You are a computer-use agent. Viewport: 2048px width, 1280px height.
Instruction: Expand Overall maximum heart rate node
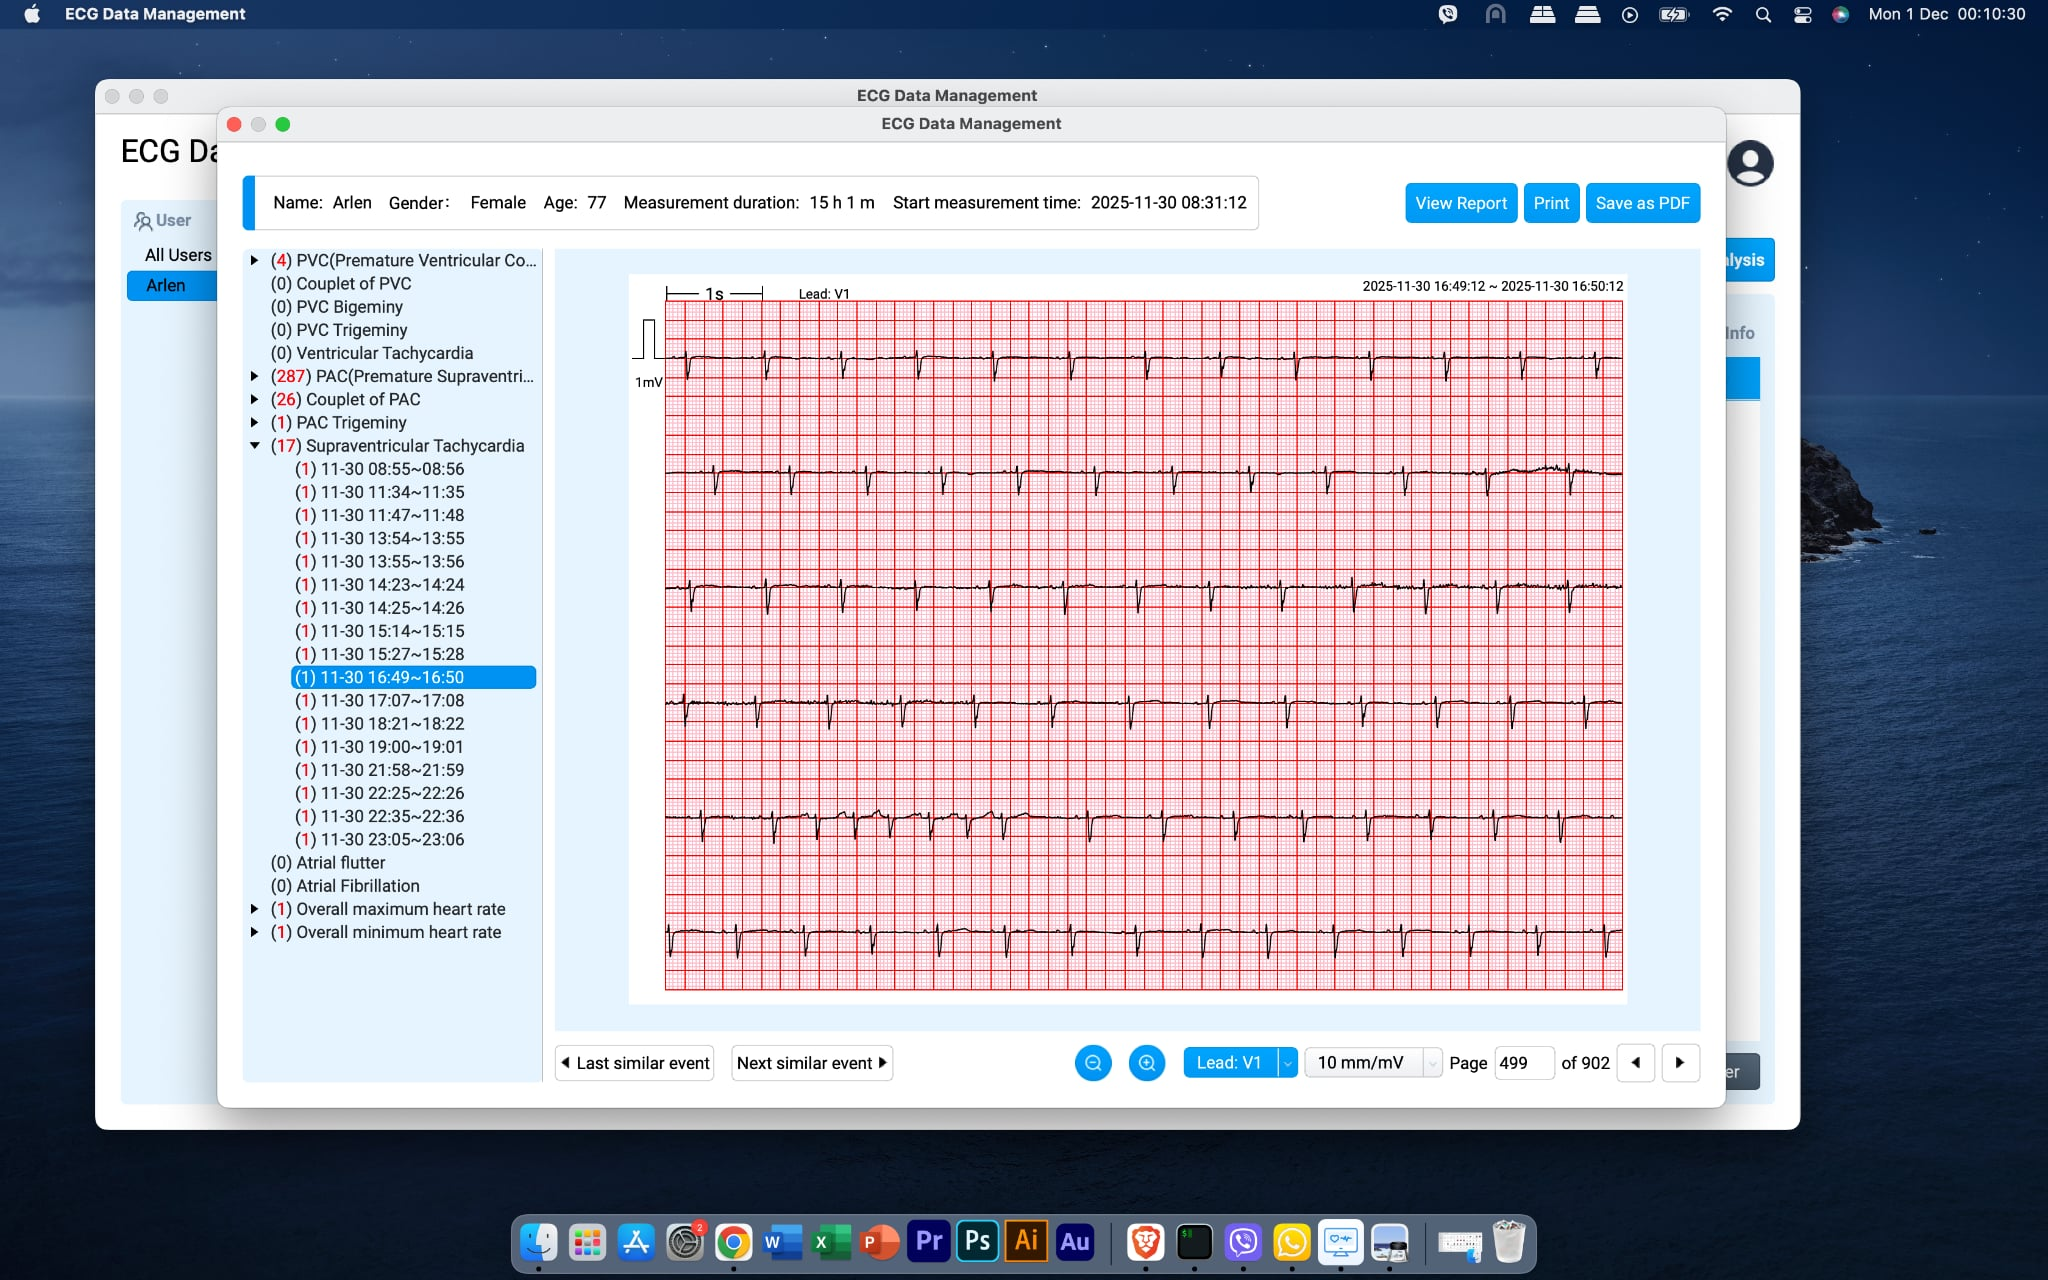(x=255, y=909)
